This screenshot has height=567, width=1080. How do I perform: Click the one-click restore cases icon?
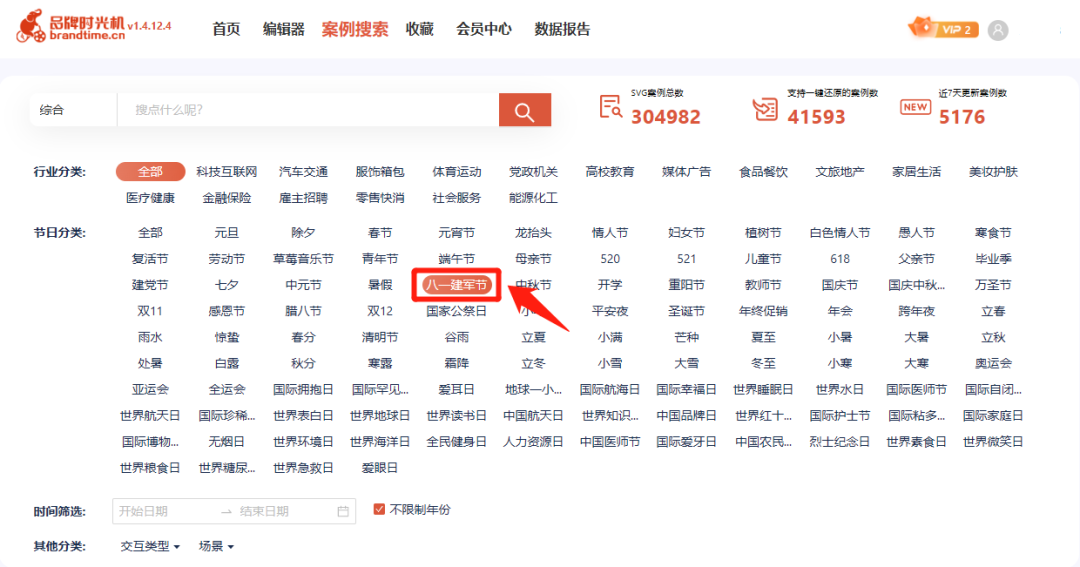click(765, 109)
